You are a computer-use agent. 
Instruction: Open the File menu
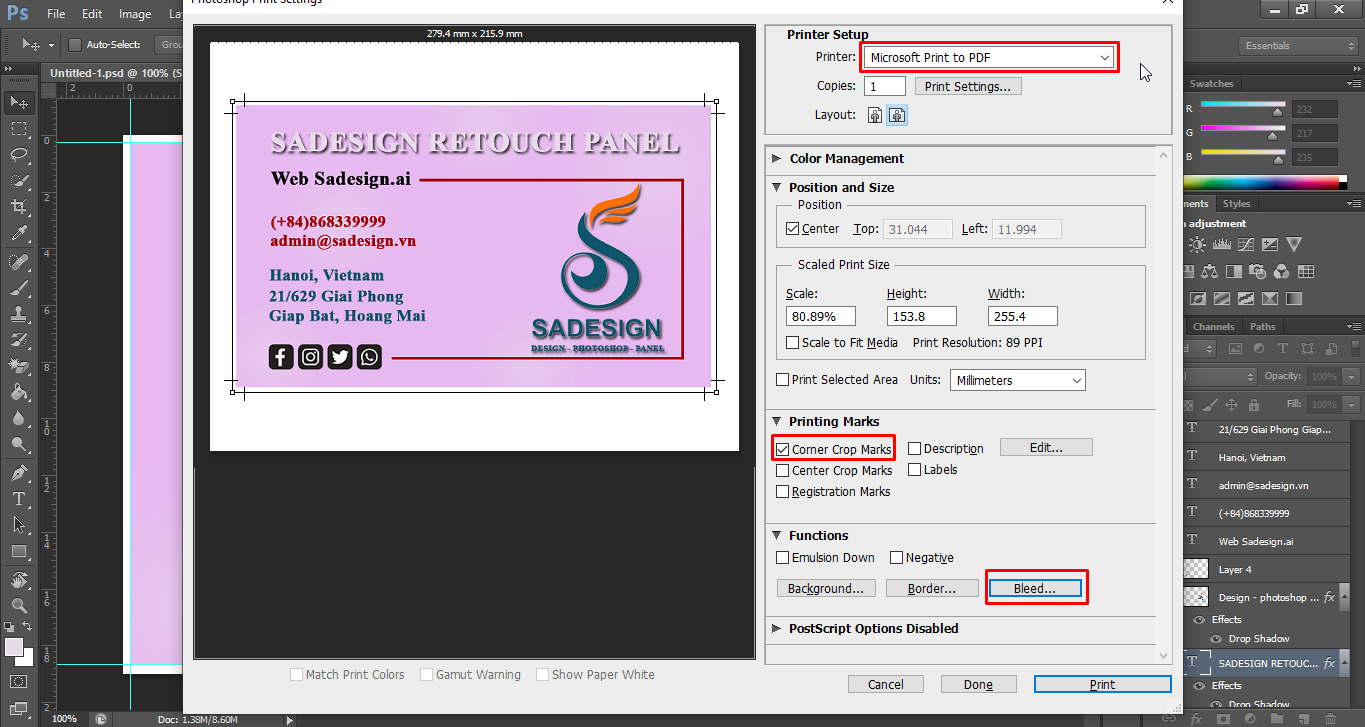click(56, 14)
